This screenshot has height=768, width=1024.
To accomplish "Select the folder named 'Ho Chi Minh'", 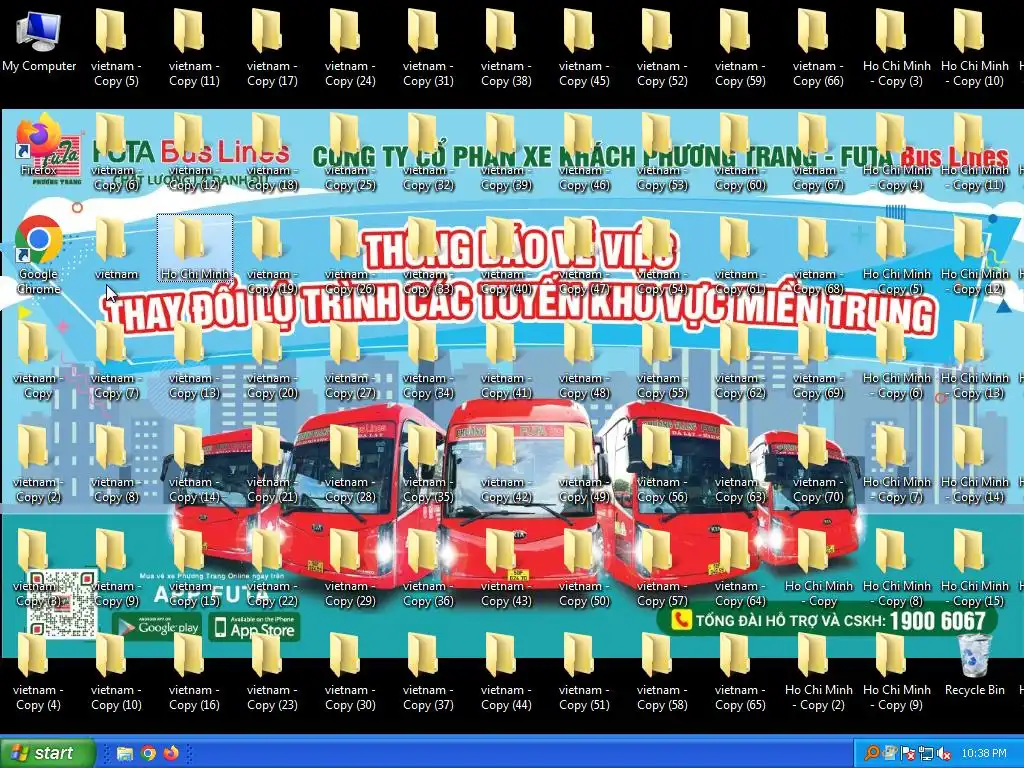I will 195,249.
